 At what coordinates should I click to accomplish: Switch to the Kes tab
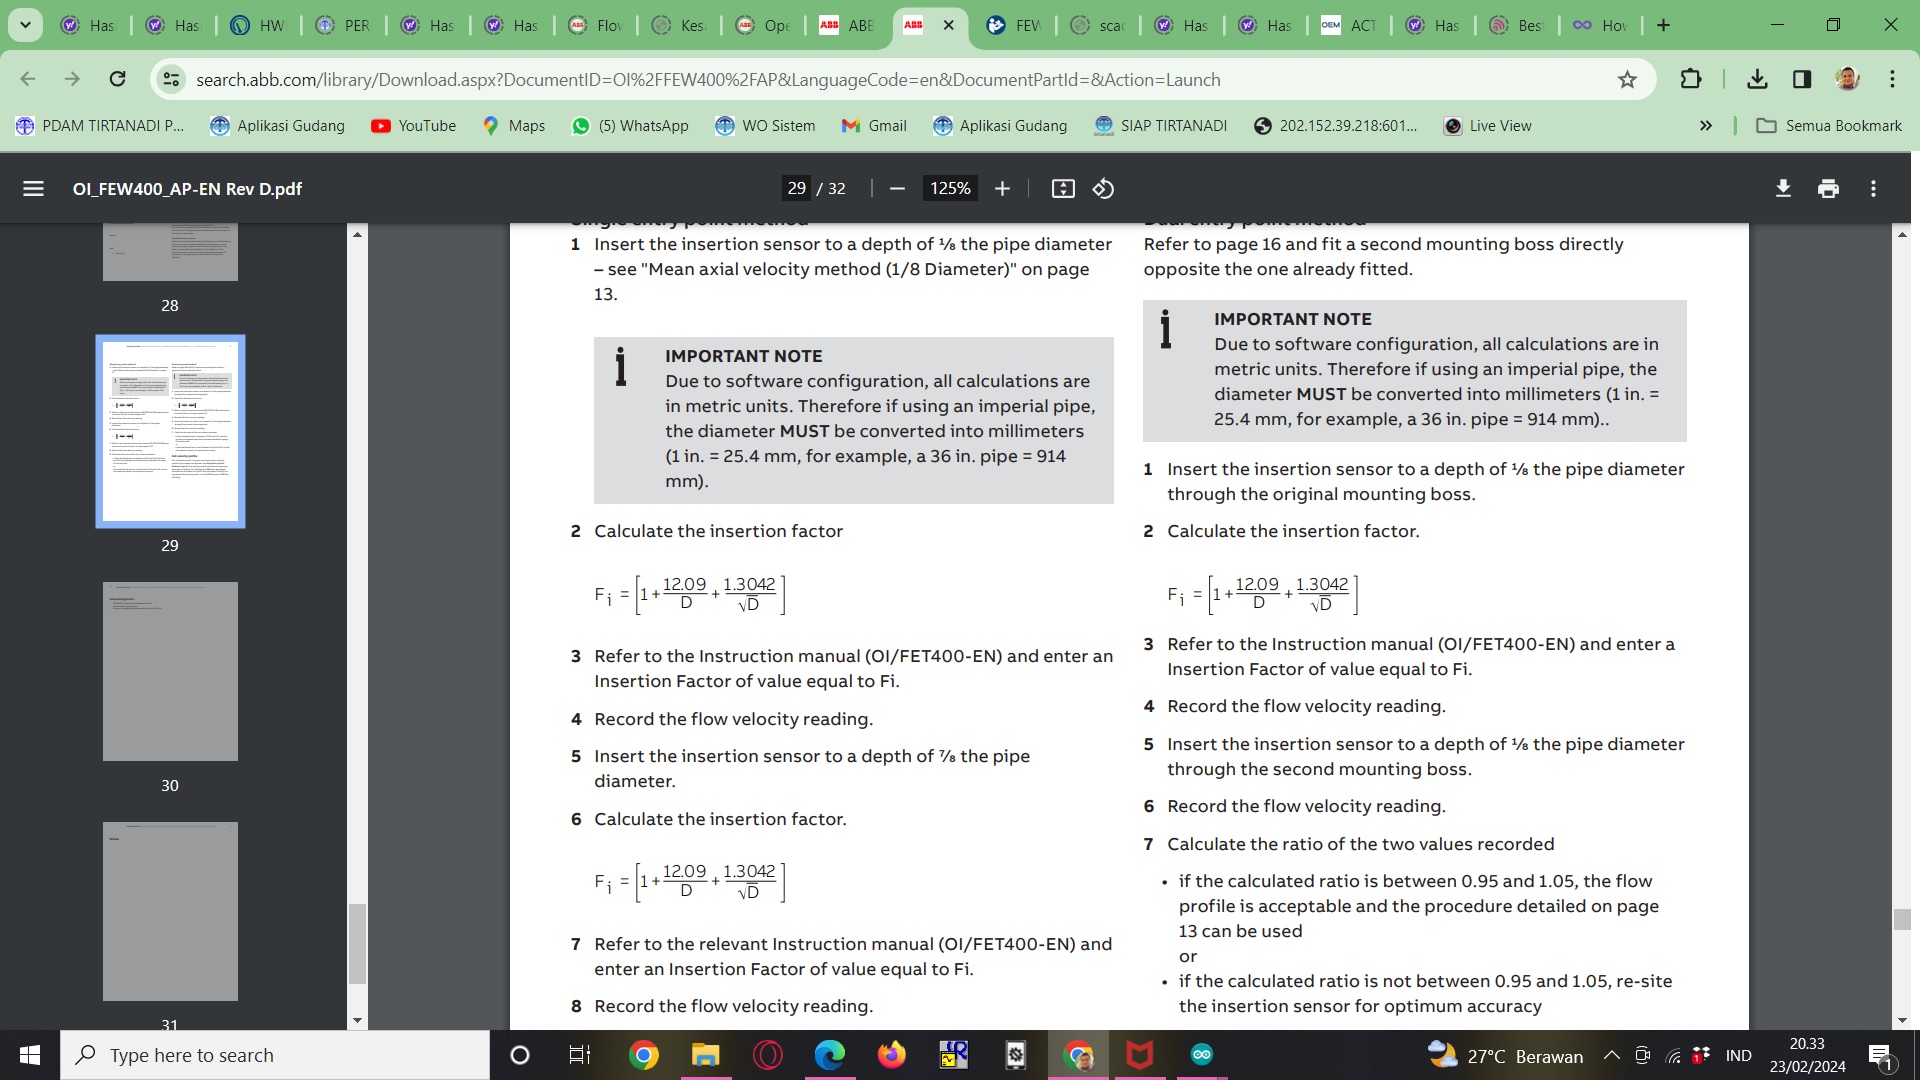click(679, 25)
